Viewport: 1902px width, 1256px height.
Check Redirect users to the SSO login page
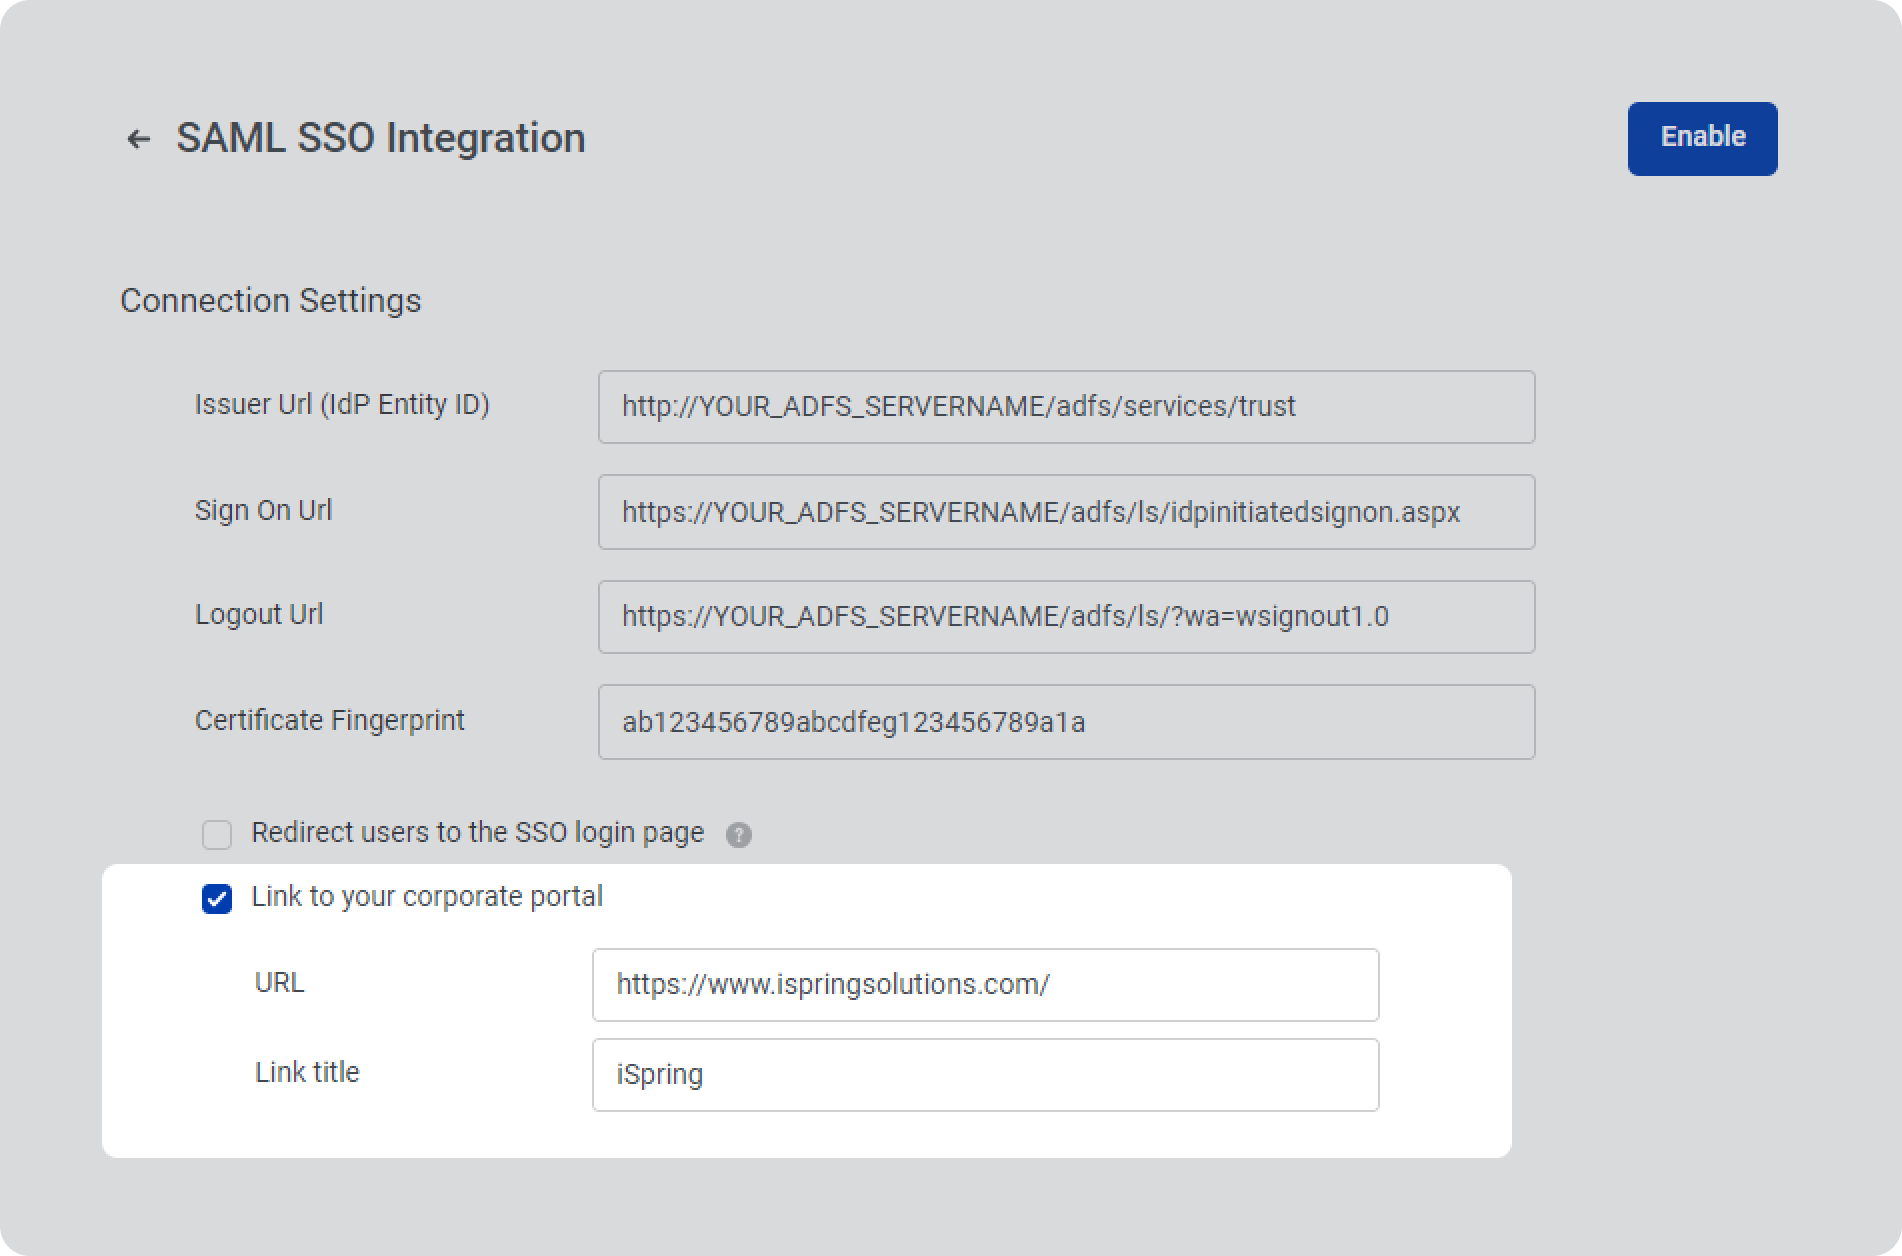click(217, 834)
